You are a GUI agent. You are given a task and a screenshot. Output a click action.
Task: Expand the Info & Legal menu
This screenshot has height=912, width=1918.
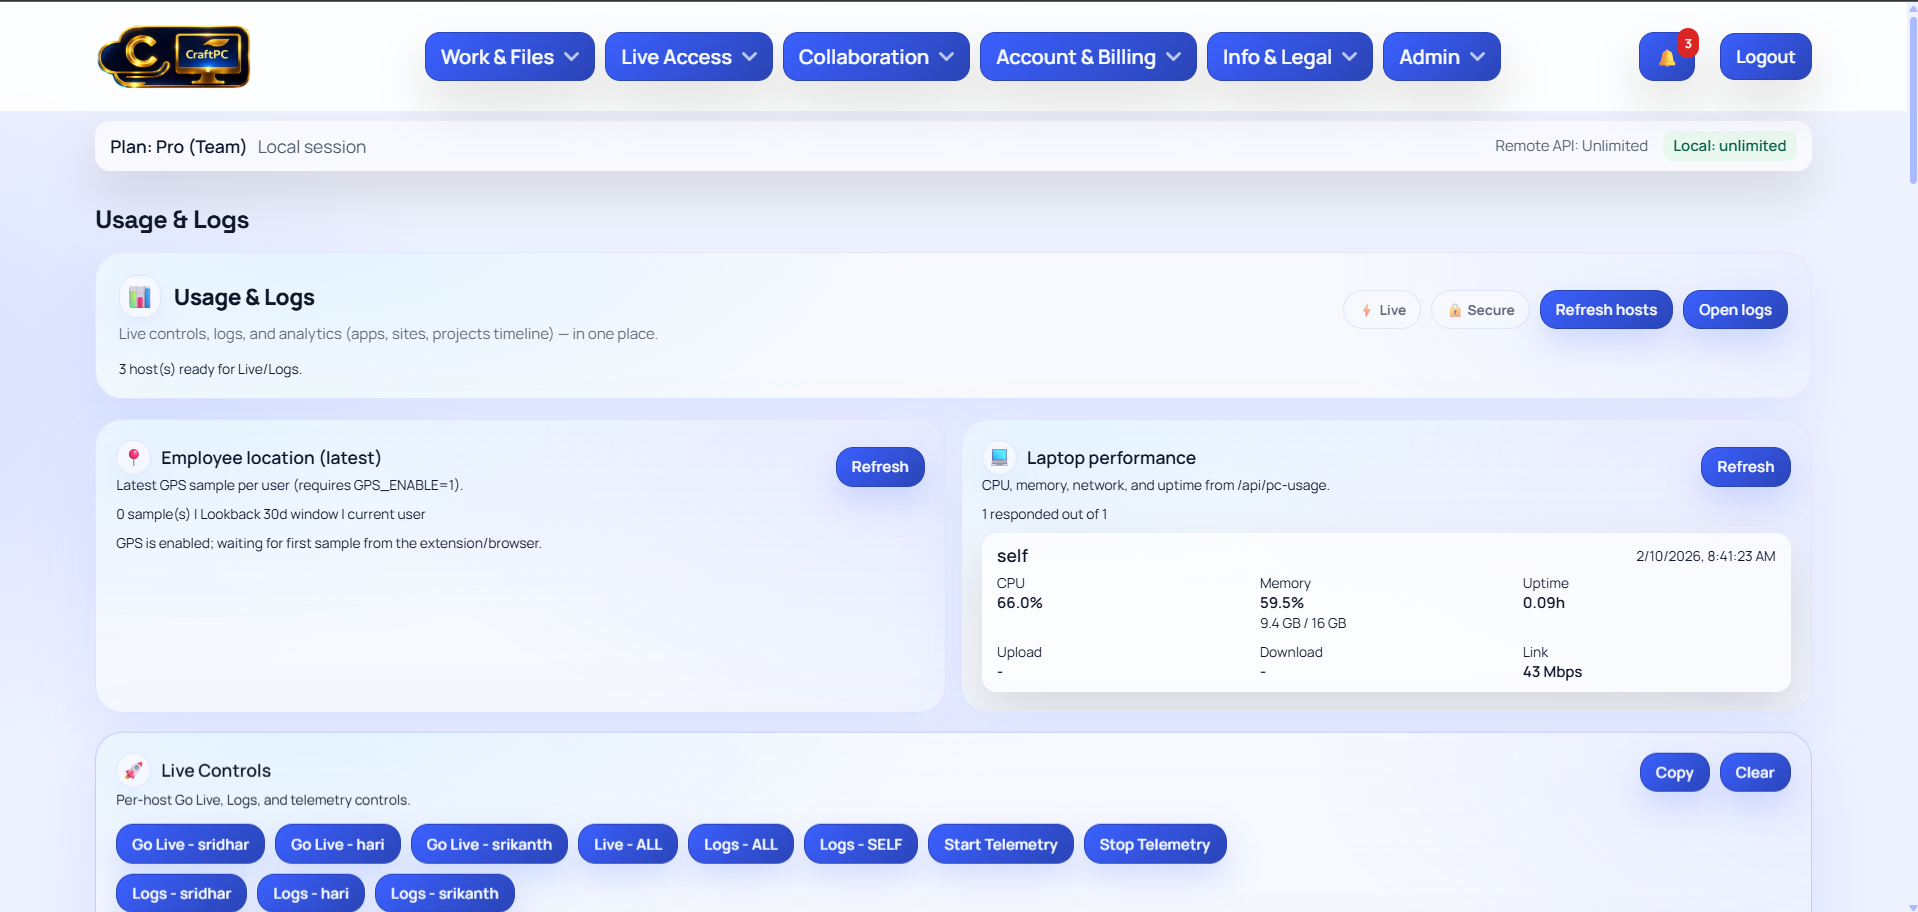(1290, 57)
